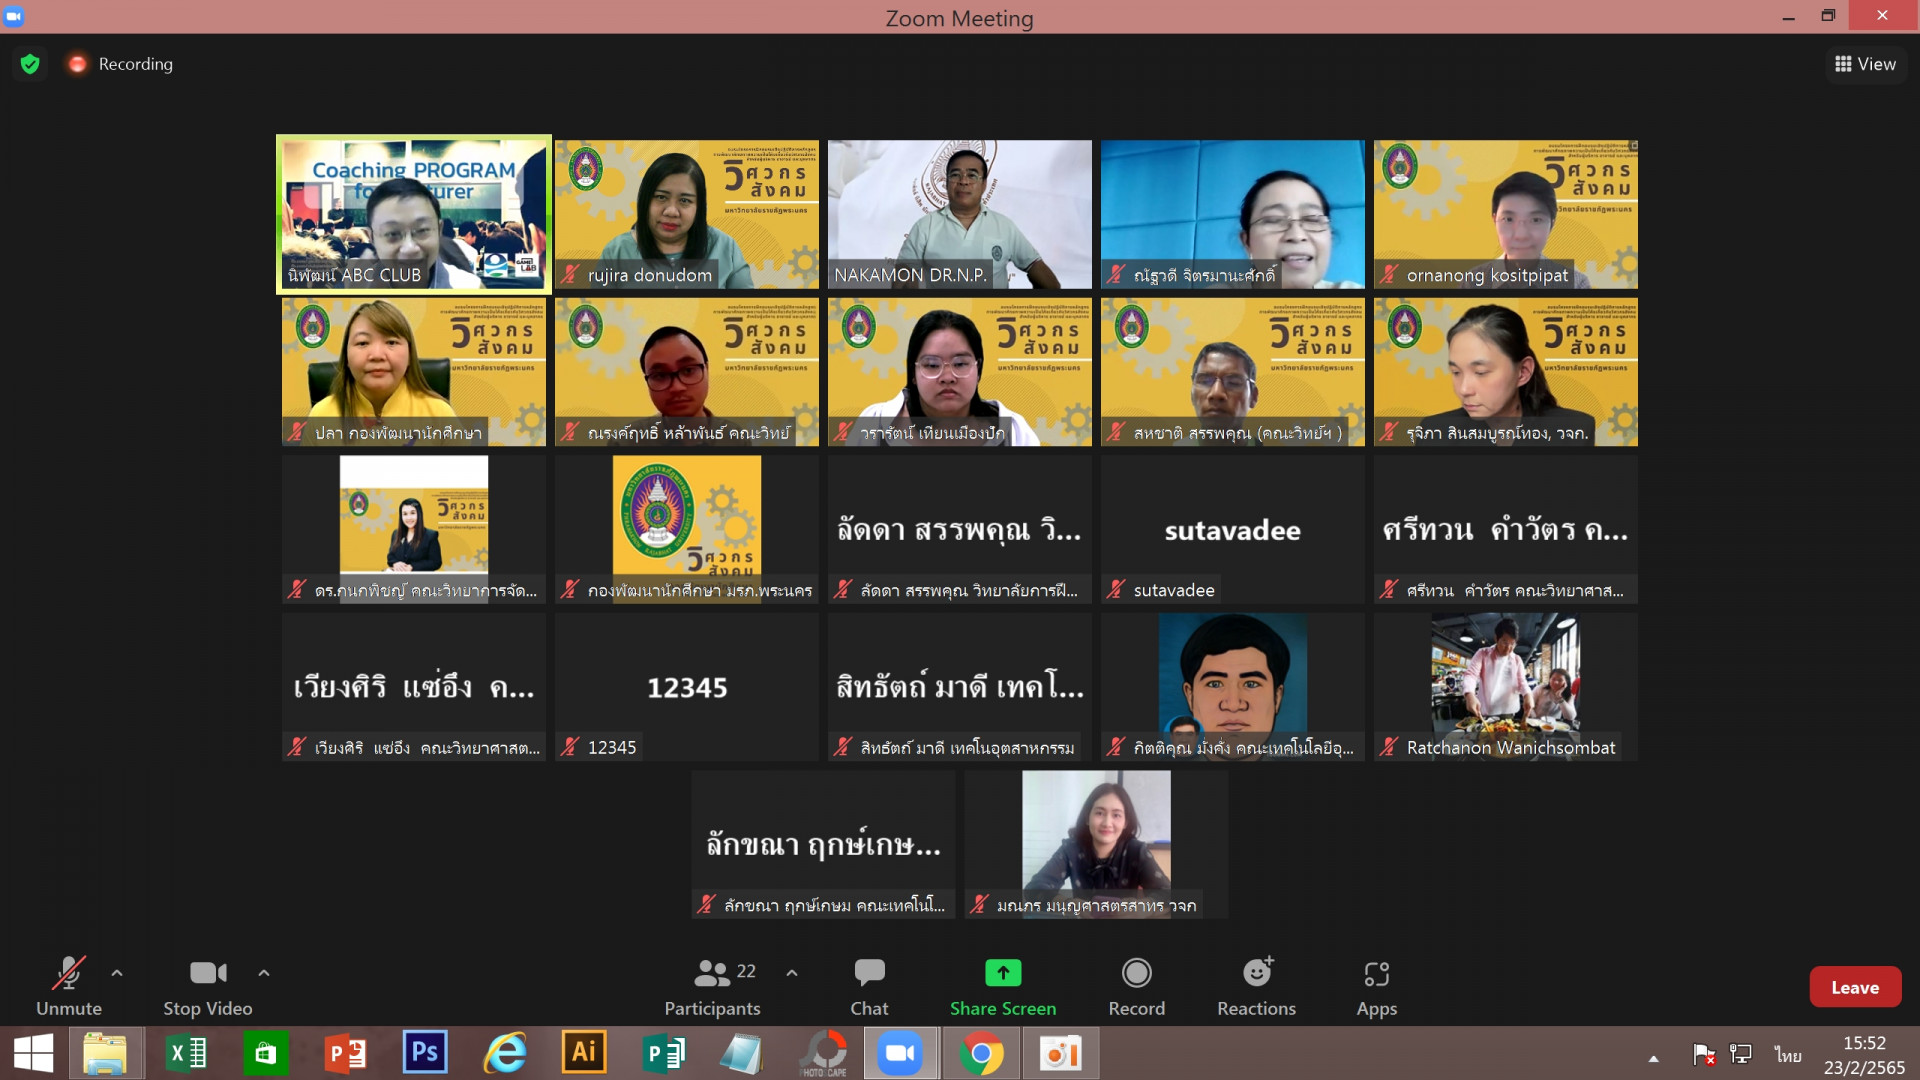Select the participant tile in the bottom row with a woman's video
1920x1080 pixels.
[x=1097, y=844]
